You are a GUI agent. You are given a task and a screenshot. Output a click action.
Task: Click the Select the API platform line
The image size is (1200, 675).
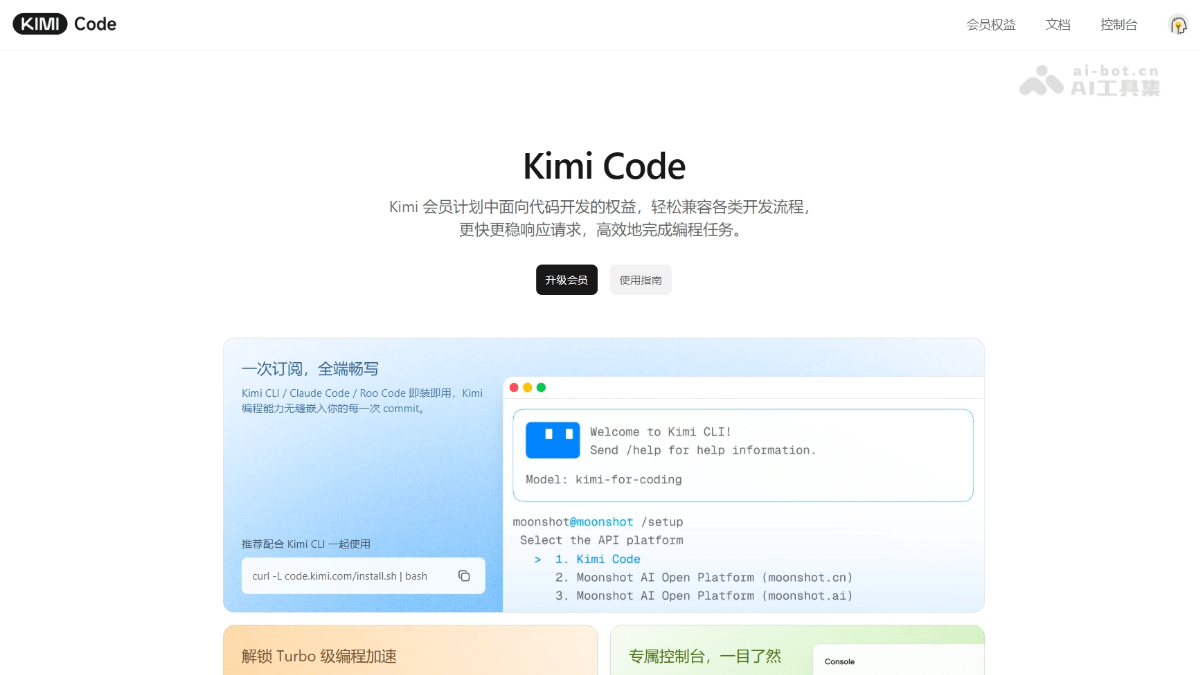(x=602, y=540)
